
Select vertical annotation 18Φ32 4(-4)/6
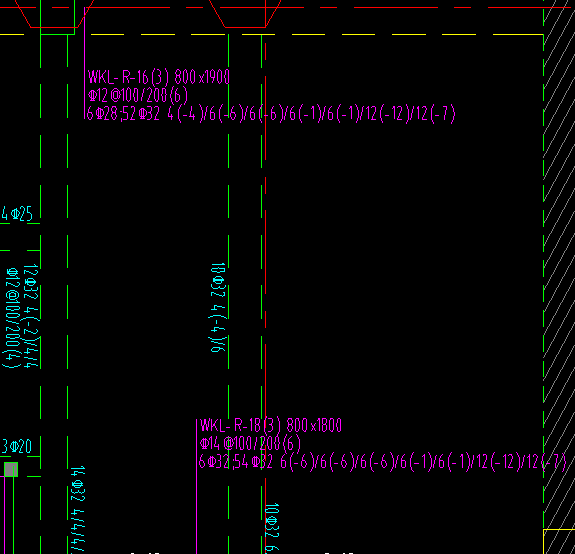pyautogui.click(x=218, y=307)
